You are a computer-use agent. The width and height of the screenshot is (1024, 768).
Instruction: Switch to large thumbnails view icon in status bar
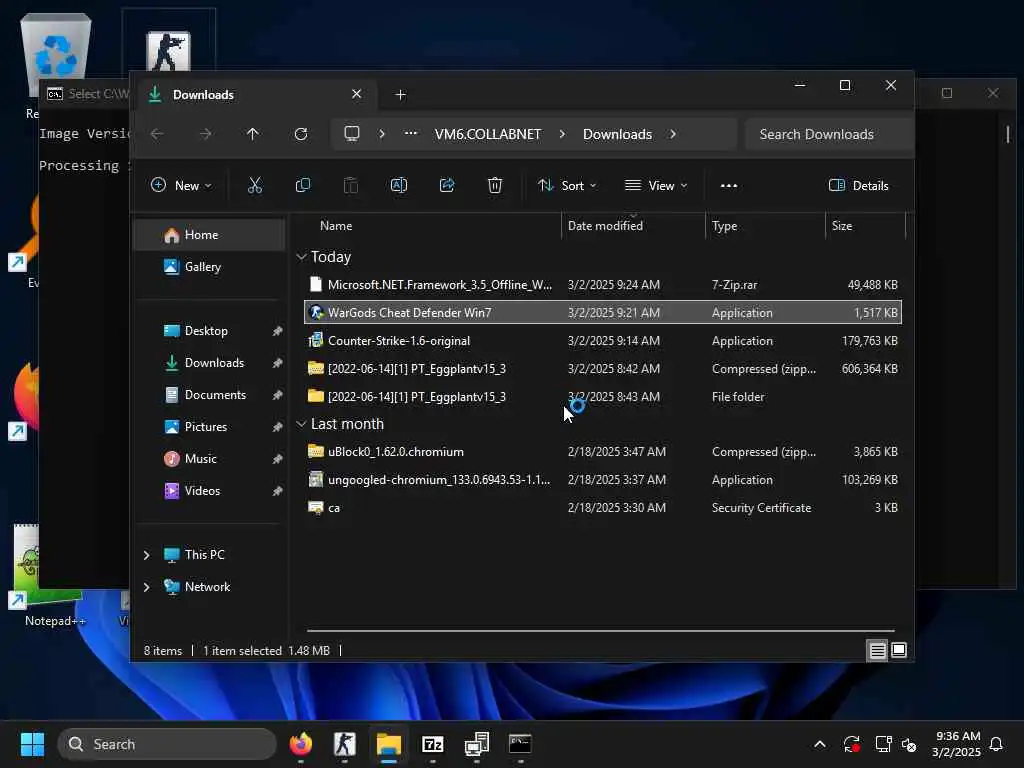coord(899,650)
